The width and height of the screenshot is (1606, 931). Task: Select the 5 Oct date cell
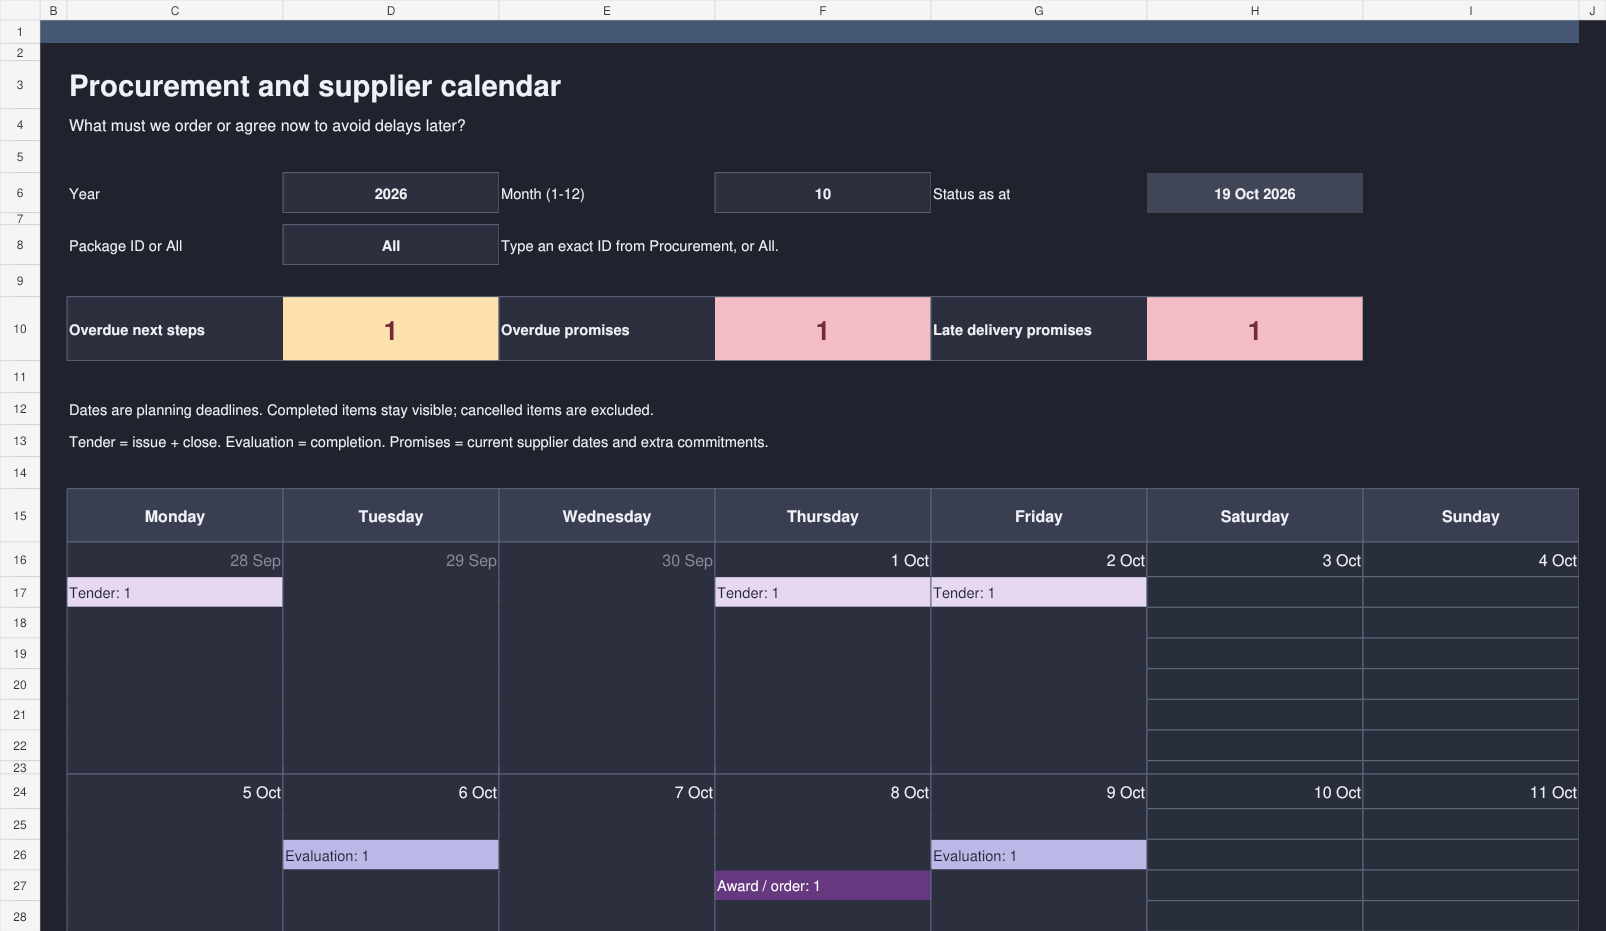pyautogui.click(x=175, y=792)
